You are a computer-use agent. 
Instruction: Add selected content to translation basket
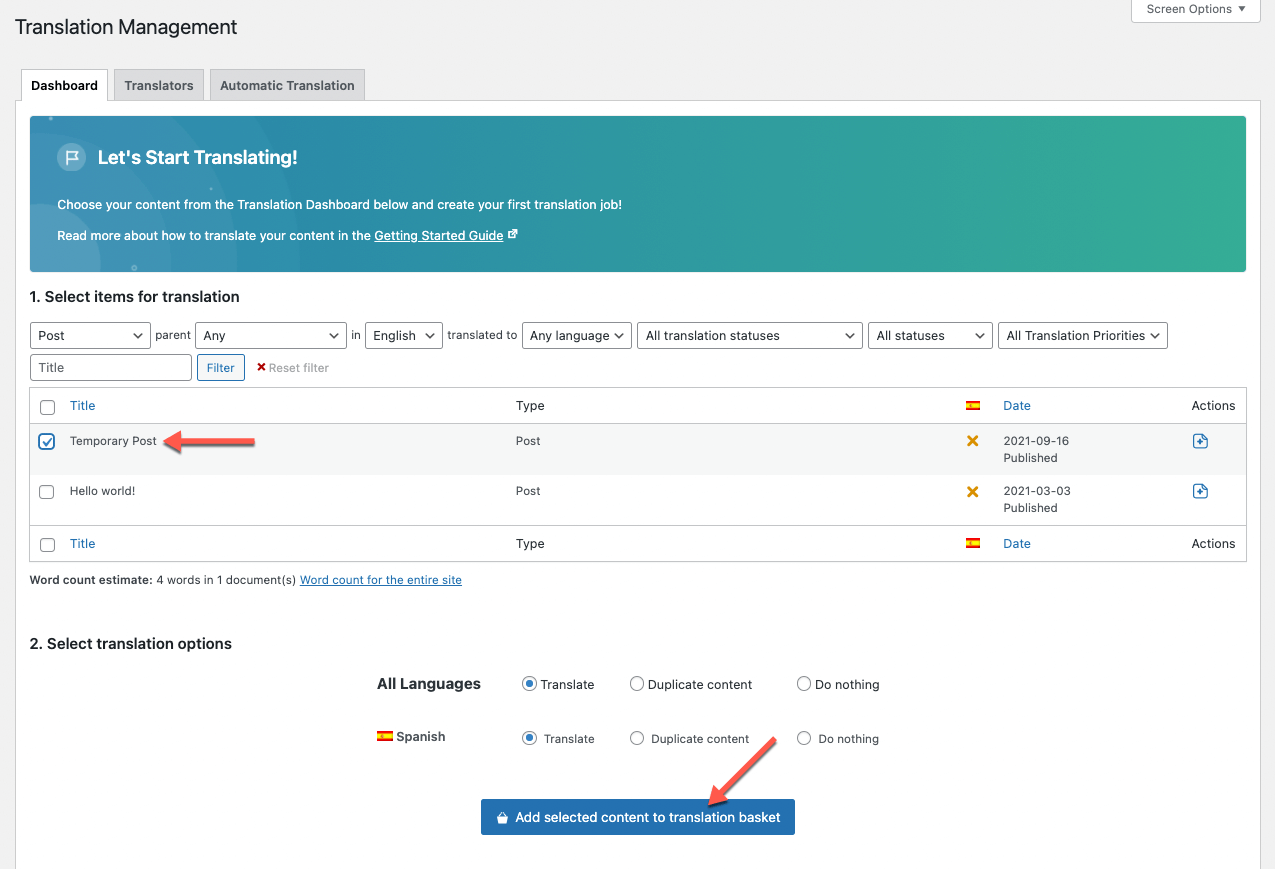[637, 817]
